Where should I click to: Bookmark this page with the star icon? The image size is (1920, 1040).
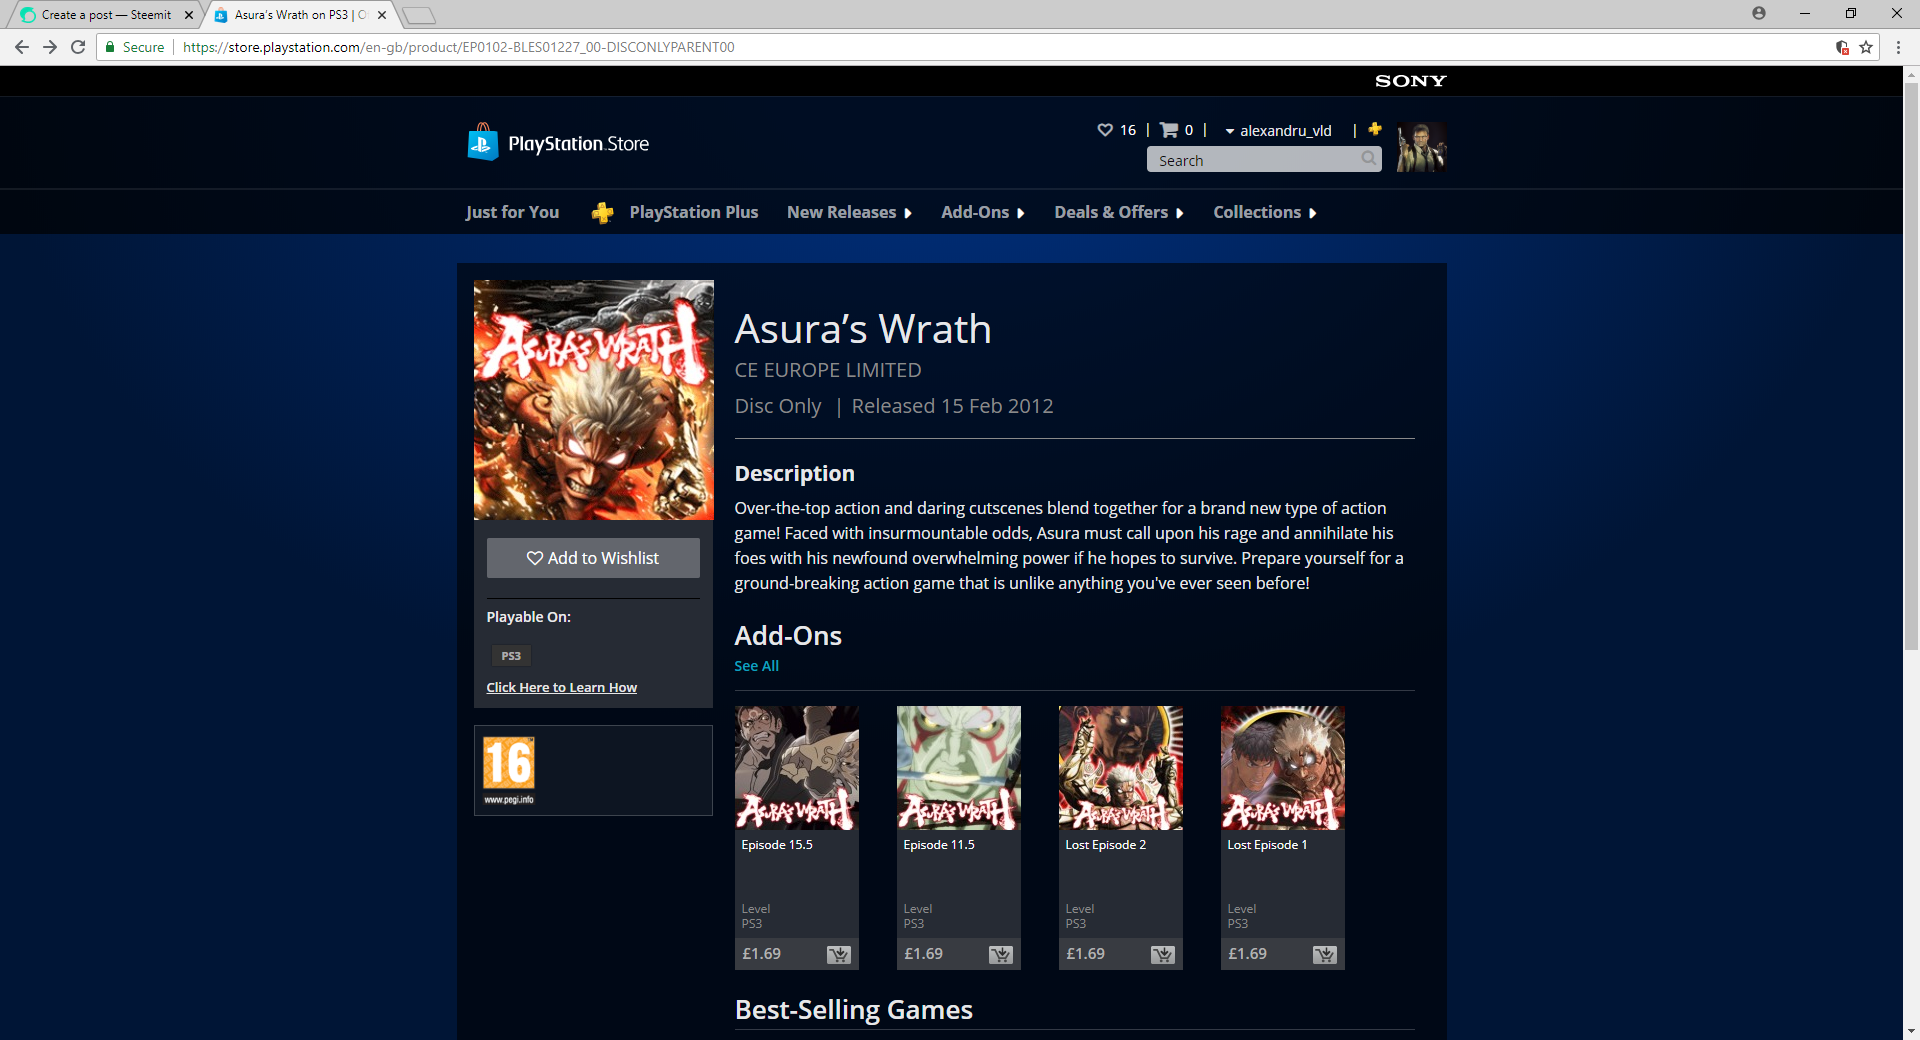[1866, 47]
